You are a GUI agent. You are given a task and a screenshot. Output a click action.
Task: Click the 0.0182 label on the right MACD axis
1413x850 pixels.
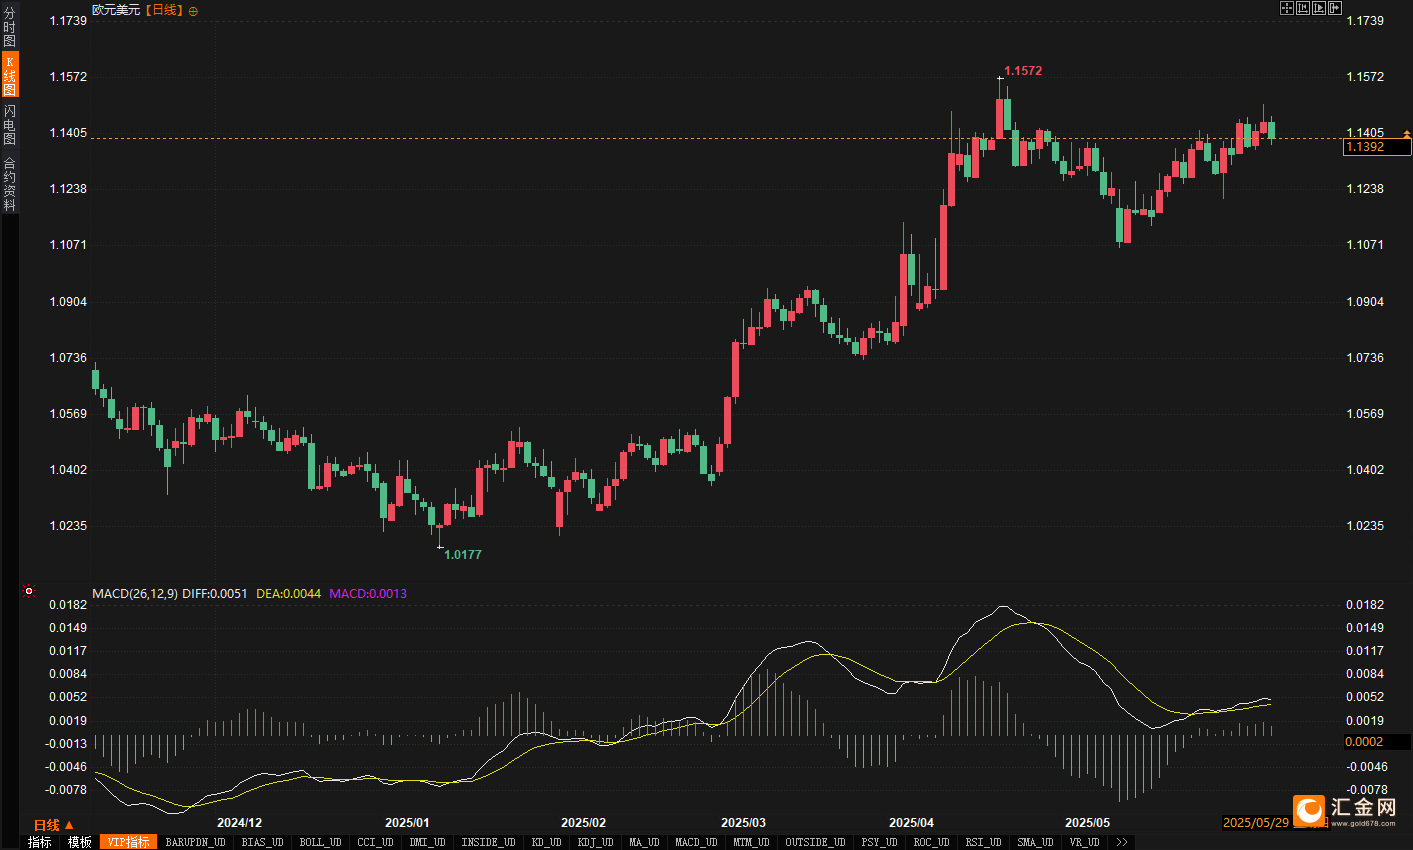click(1365, 605)
